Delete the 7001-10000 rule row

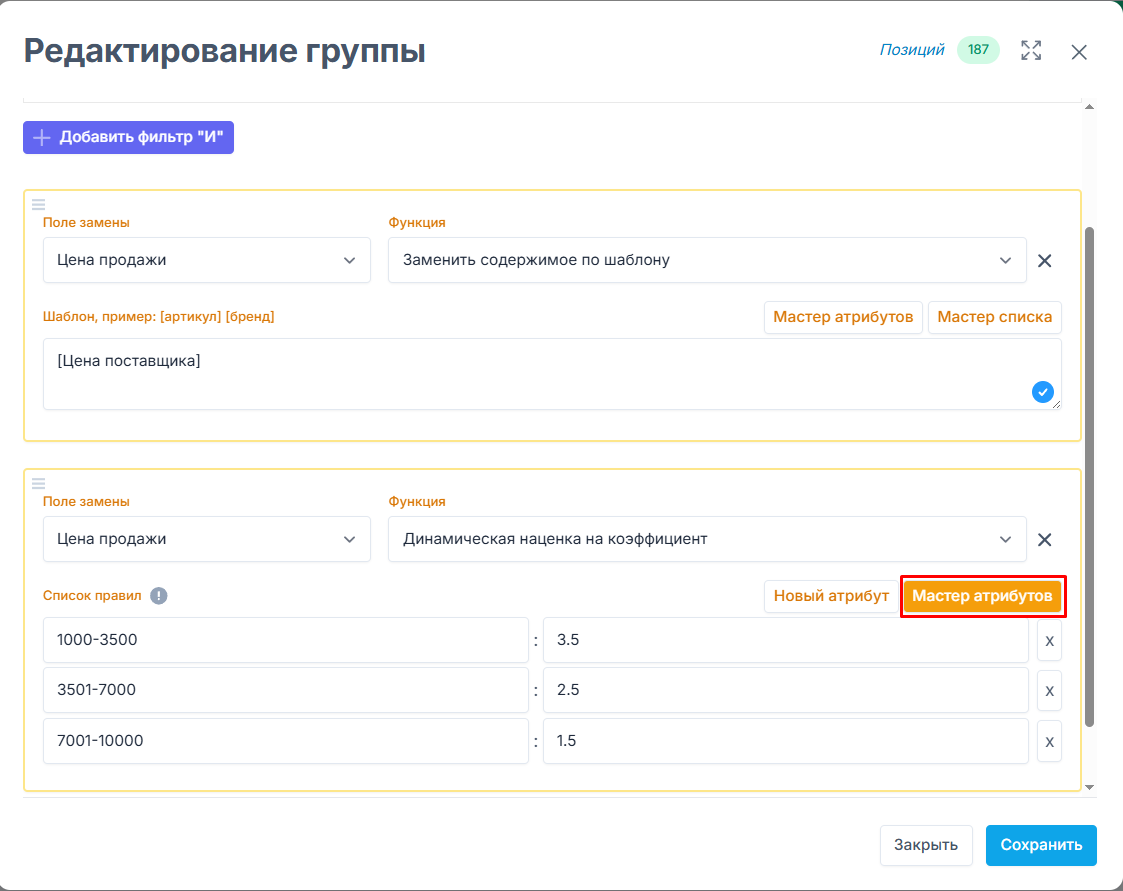tap(1049, 742)
